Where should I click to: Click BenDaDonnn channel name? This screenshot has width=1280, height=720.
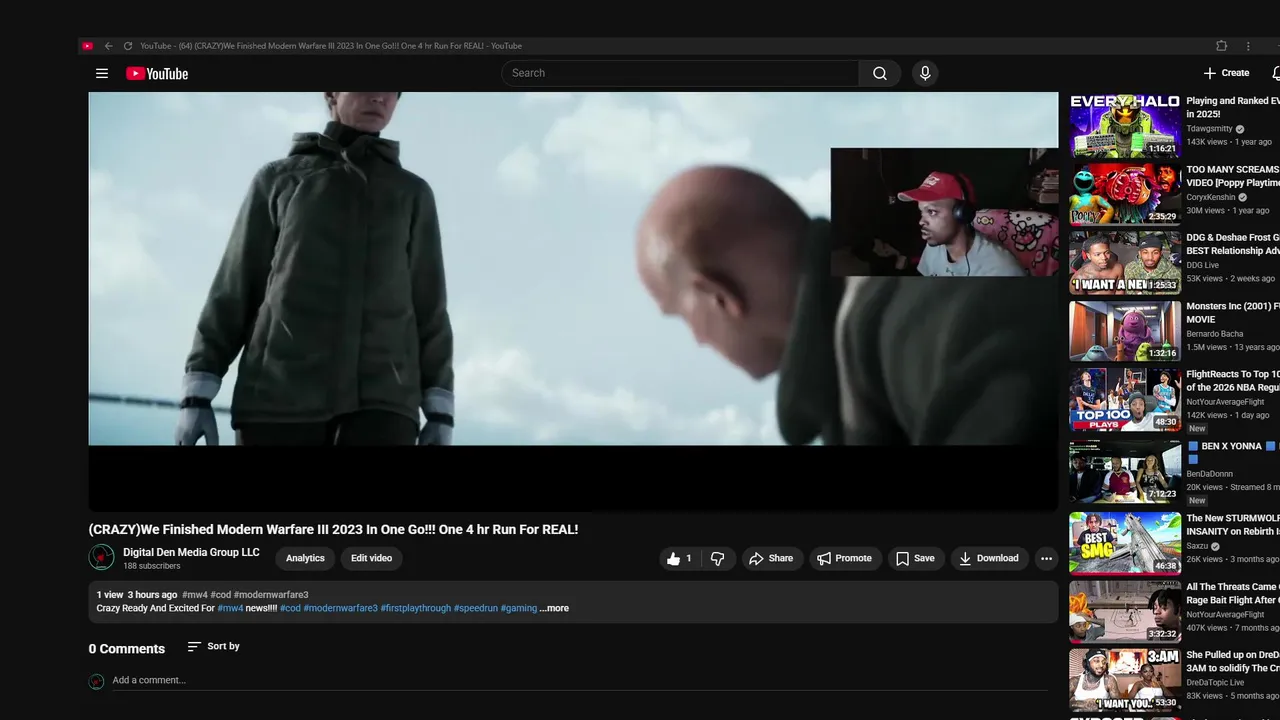(x=1210, y=474)
